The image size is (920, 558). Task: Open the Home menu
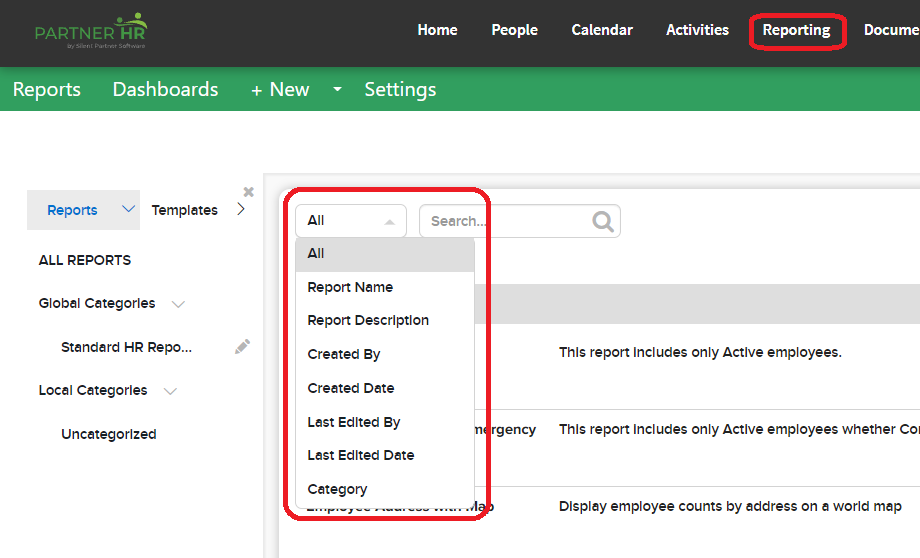point(437,30)
